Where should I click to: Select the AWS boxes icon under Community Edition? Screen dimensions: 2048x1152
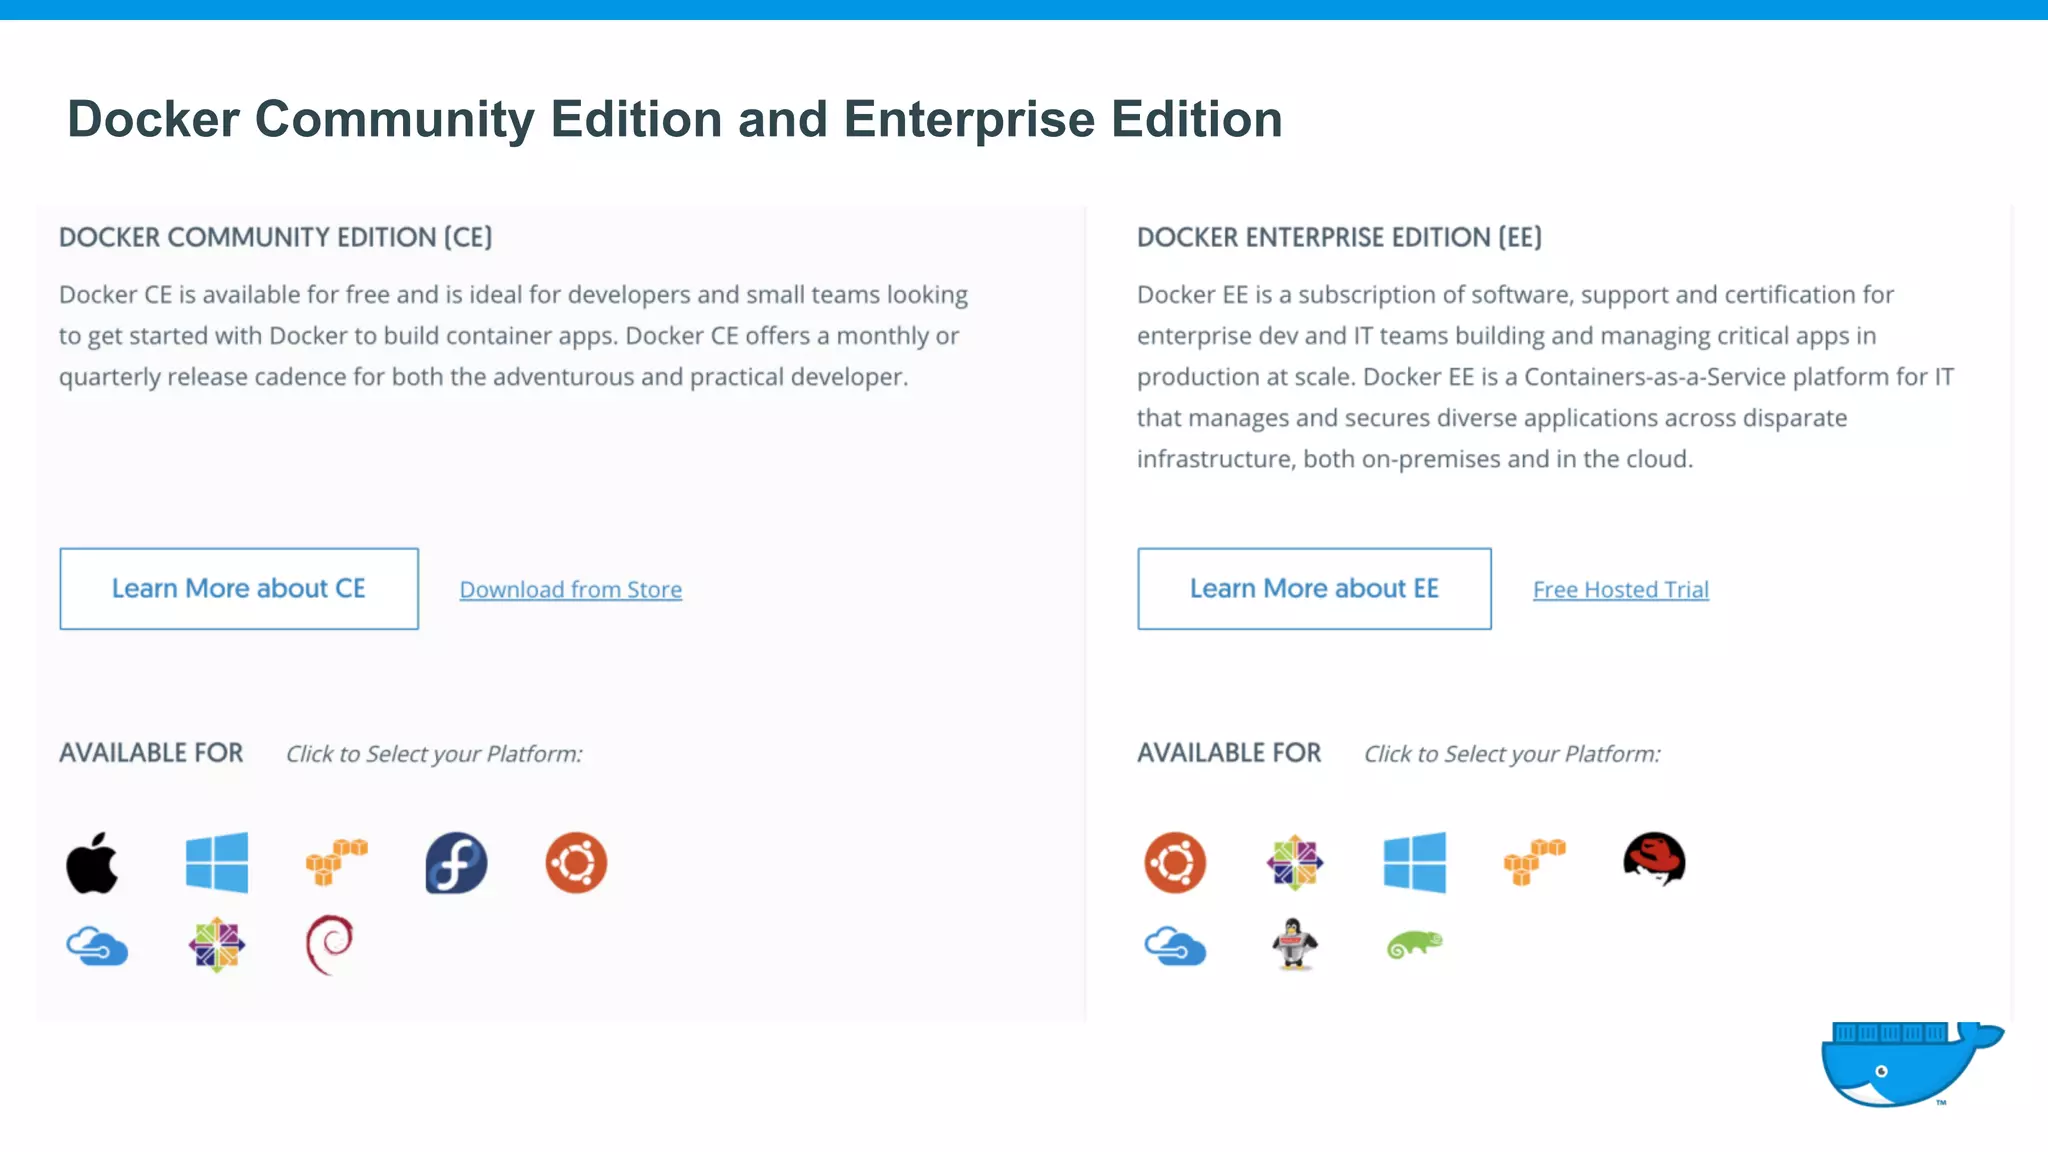(x=336, y=862)
